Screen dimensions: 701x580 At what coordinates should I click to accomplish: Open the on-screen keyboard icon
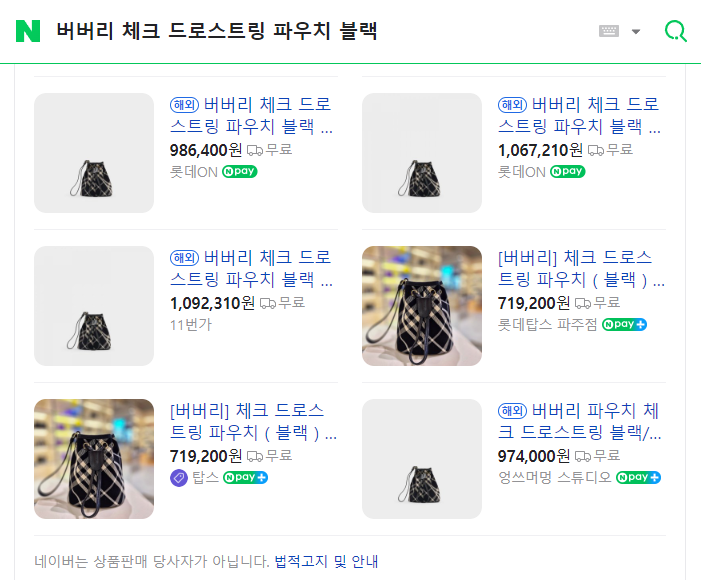[x=609, y=31]
